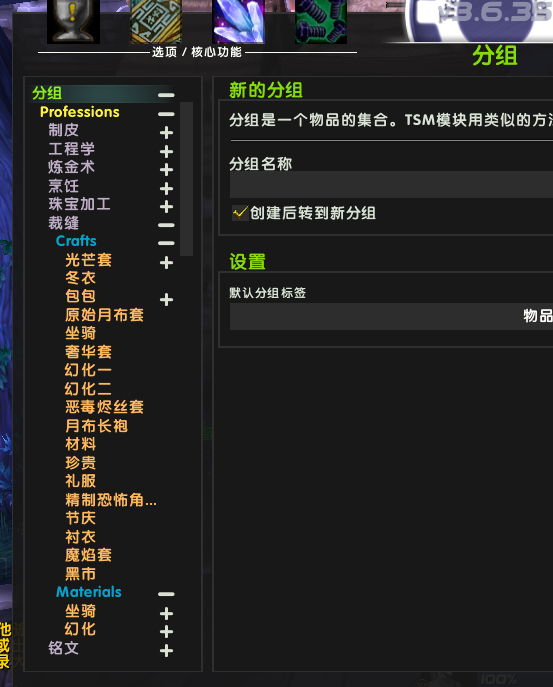Select the 幻化二 group

(x=88, y=389)
